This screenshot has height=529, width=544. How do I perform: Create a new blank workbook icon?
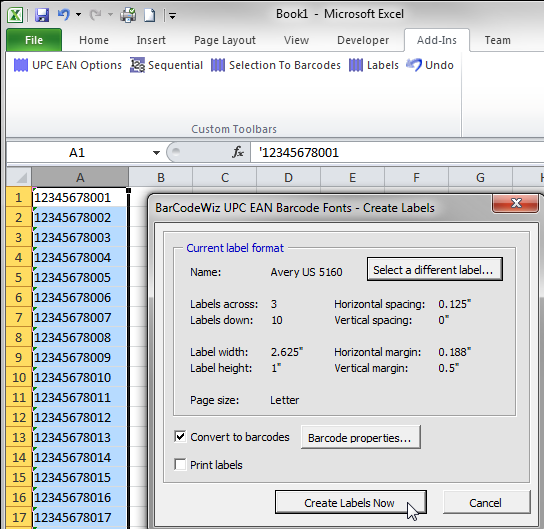coord(150,15)
